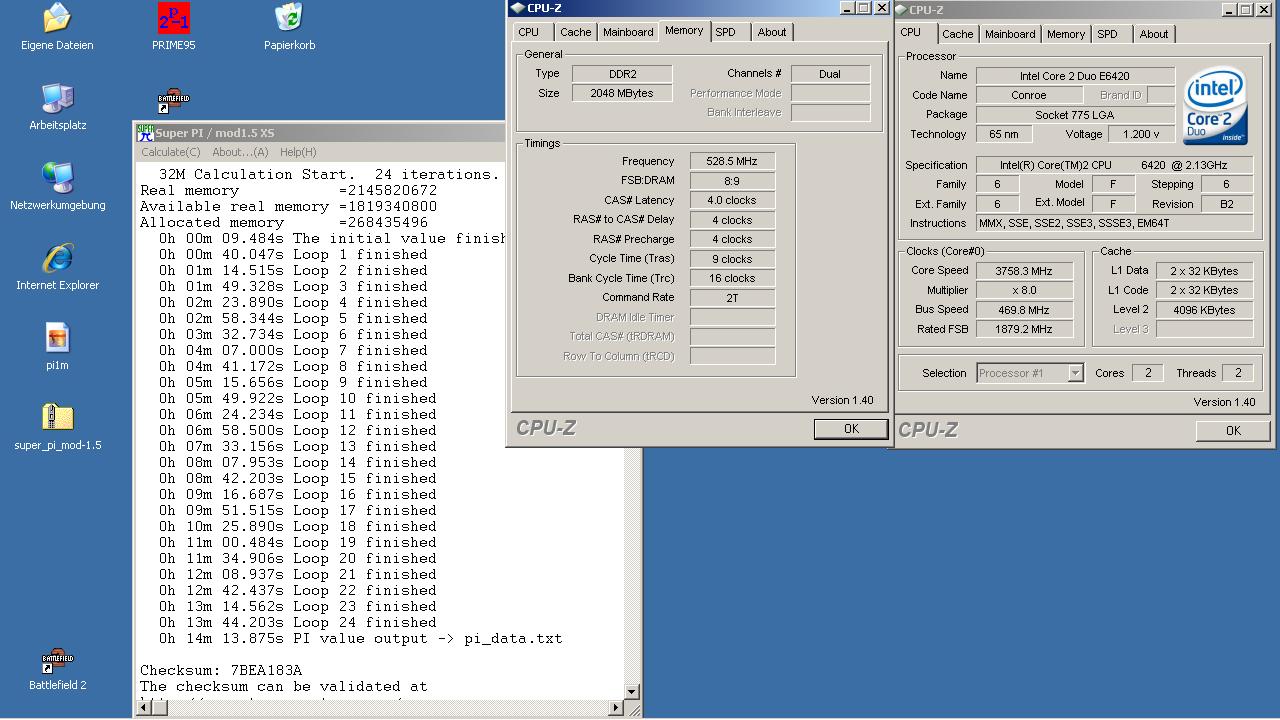Click the Super PI title bar icon
This screenshot has width=1280, height=720.
(145, 132)
